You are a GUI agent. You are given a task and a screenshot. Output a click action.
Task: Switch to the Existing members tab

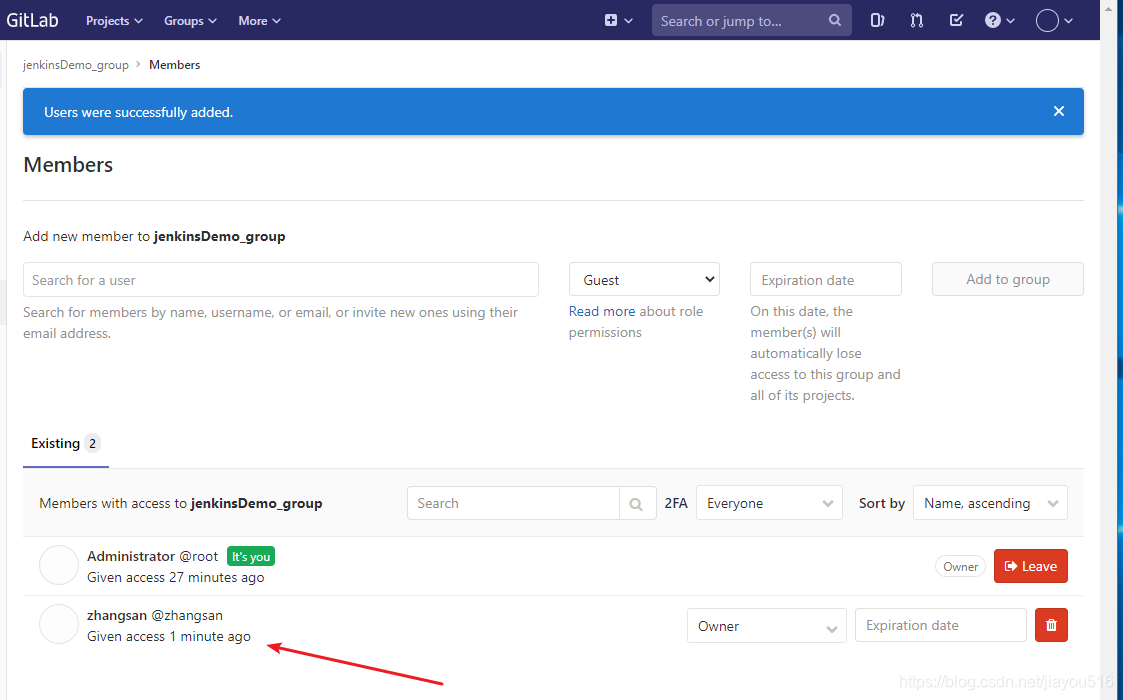(x=65, y=443)
